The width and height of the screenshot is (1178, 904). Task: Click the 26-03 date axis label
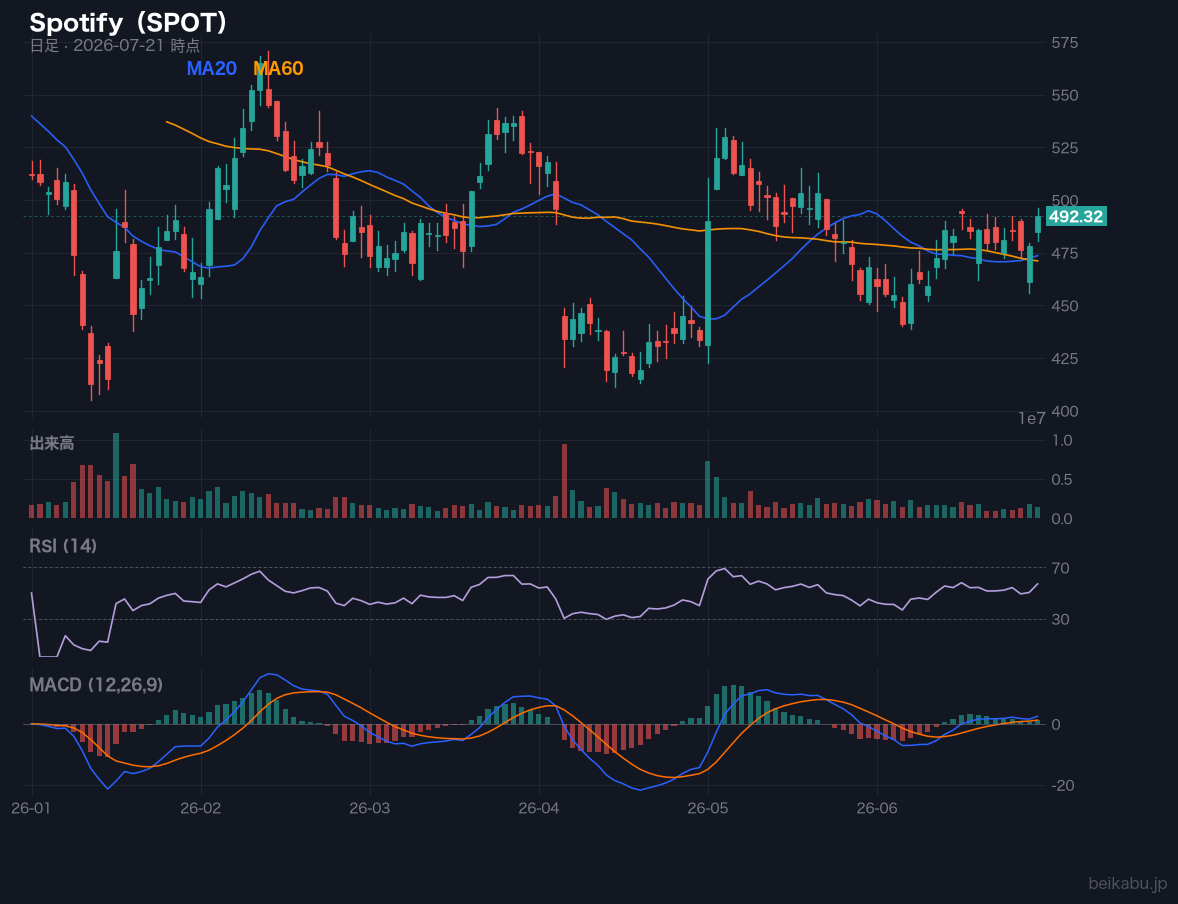(370, 809)
